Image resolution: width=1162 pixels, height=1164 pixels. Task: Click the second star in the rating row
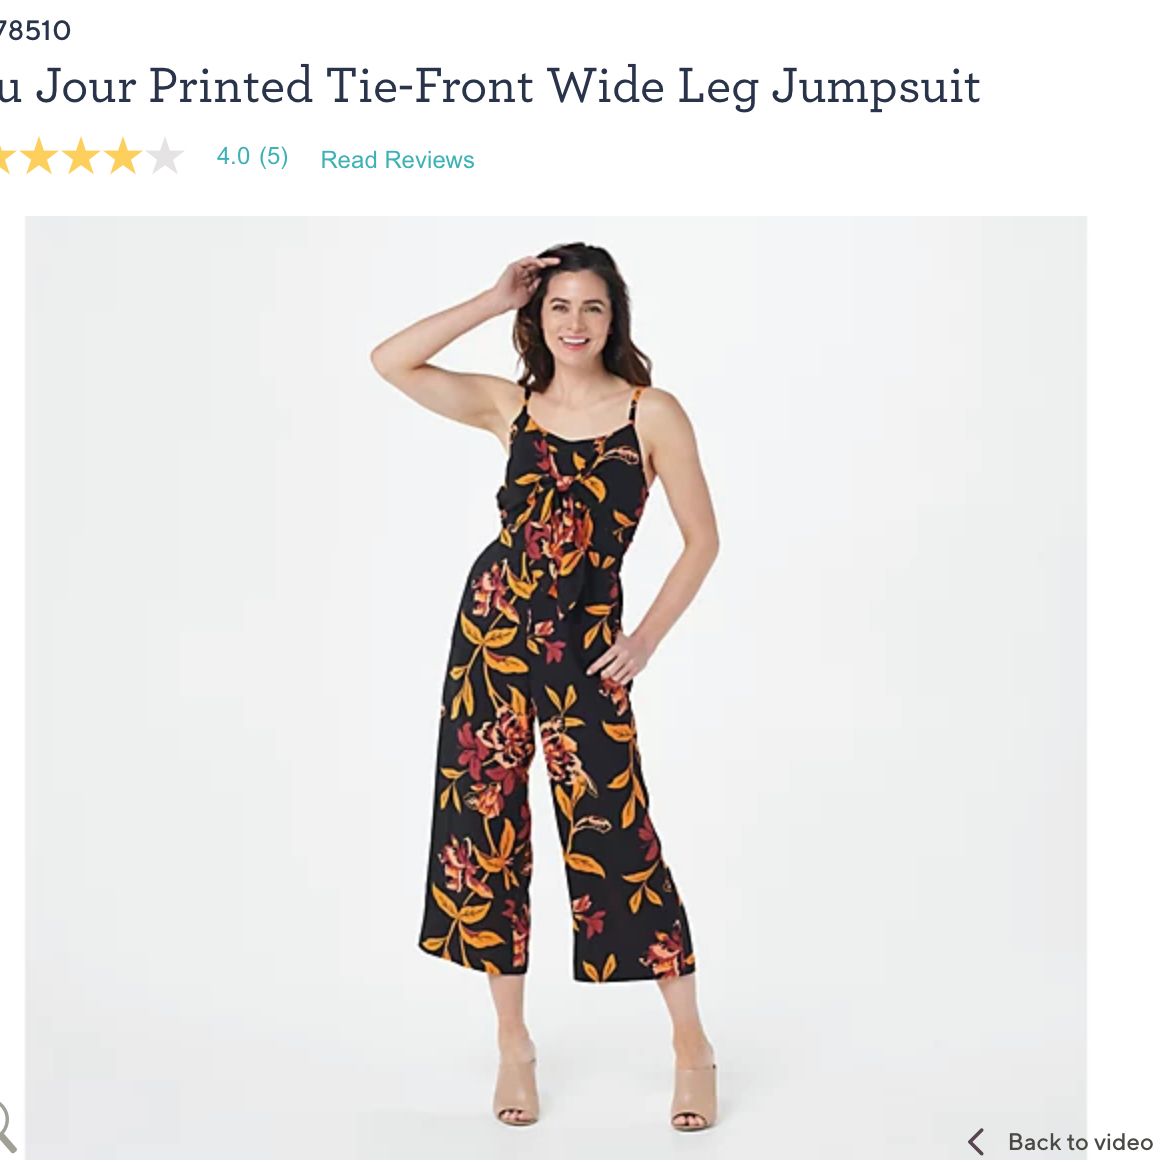[x=40, y=157]
